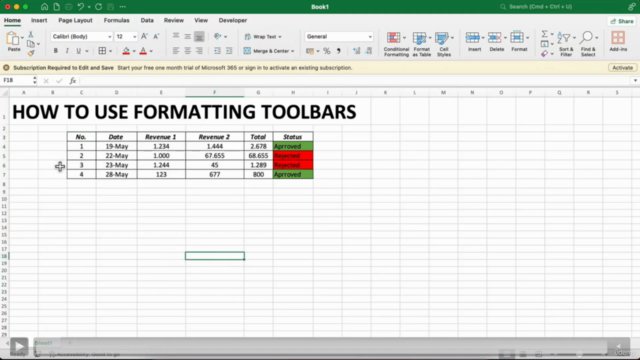640x360 pixels.
Task: Open Conditional Formatting
Action: [x=396, y=44]
